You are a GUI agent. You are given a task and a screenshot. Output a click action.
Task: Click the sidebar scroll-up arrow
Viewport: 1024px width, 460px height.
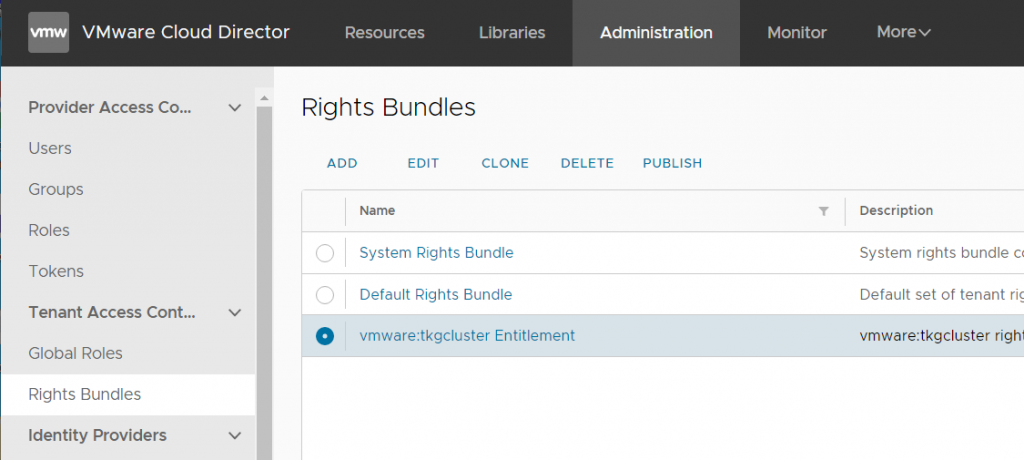coord(264,99)
